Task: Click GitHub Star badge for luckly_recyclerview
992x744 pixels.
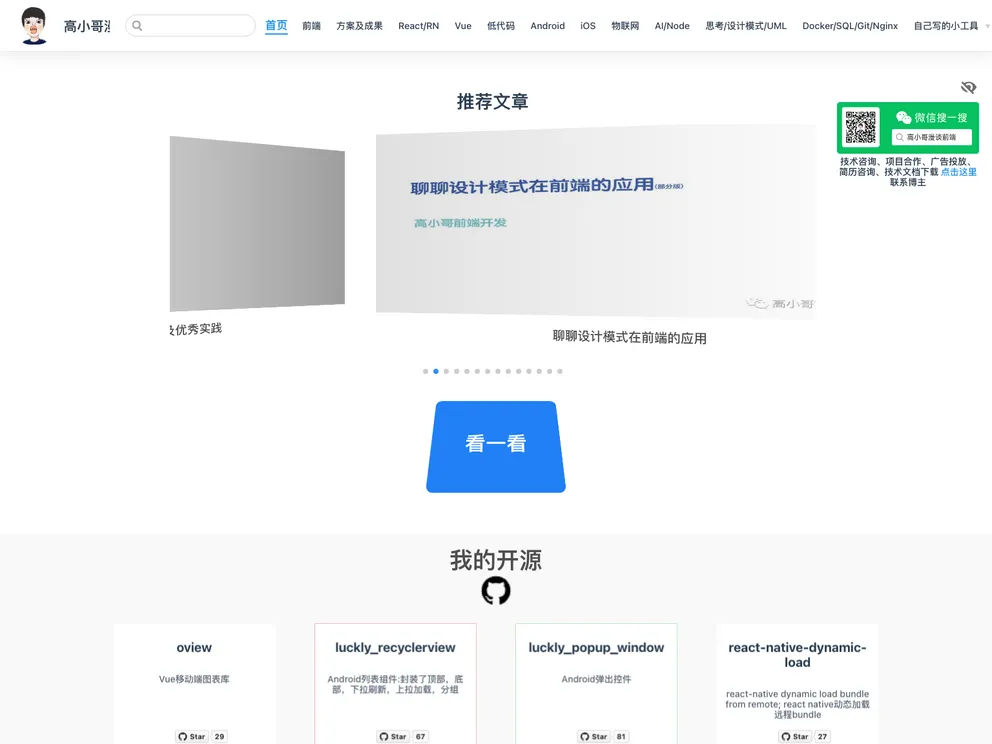Action: pyautogui.click(x=393, y=737)
